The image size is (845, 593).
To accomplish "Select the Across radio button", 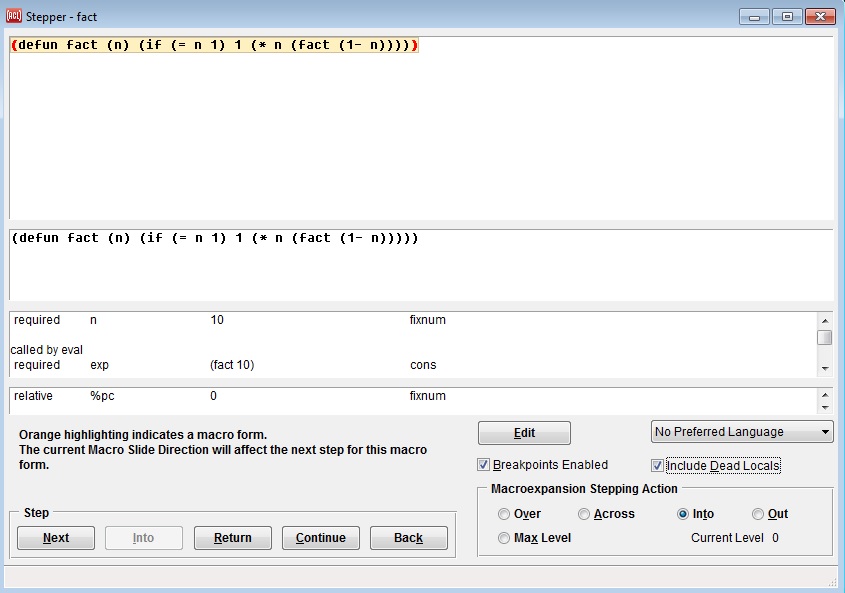I will pyautogui.click(x=584, y=514).
